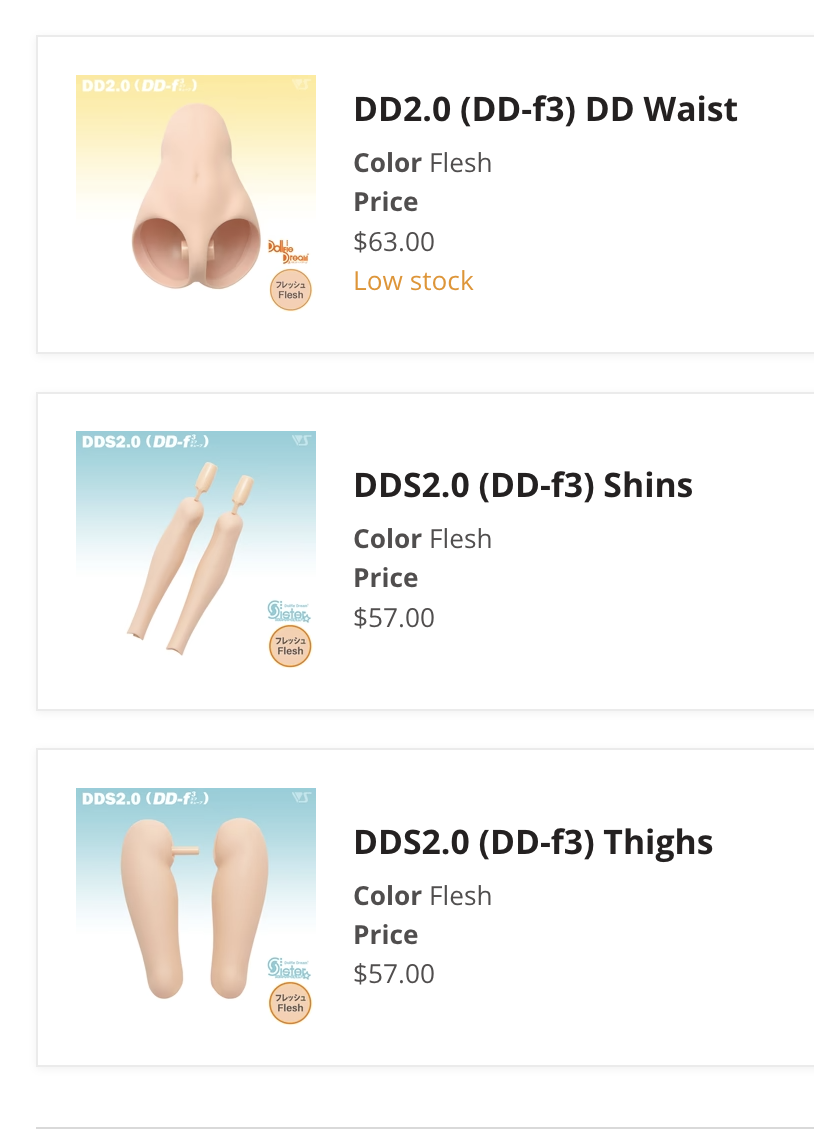
Task: Click the $63.00 price of DD Waist
Action: coord(394,242)
